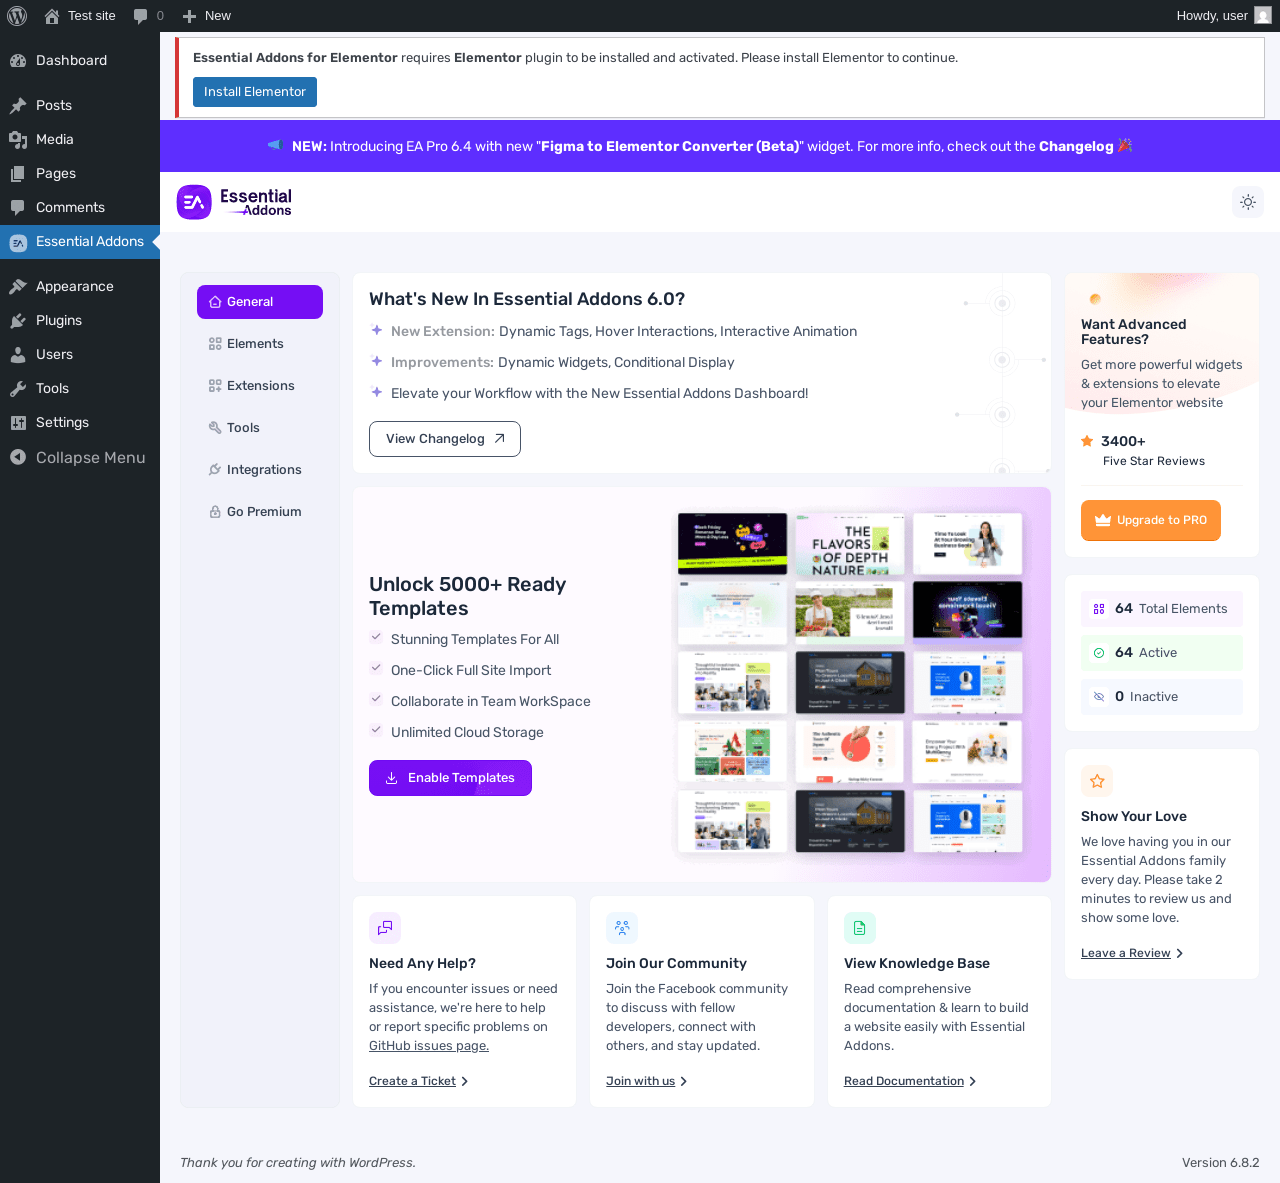The width and height of the screenshot is (1280, 1183).
Task: Click Enable Templates button
Action: [x=450, y=778]
